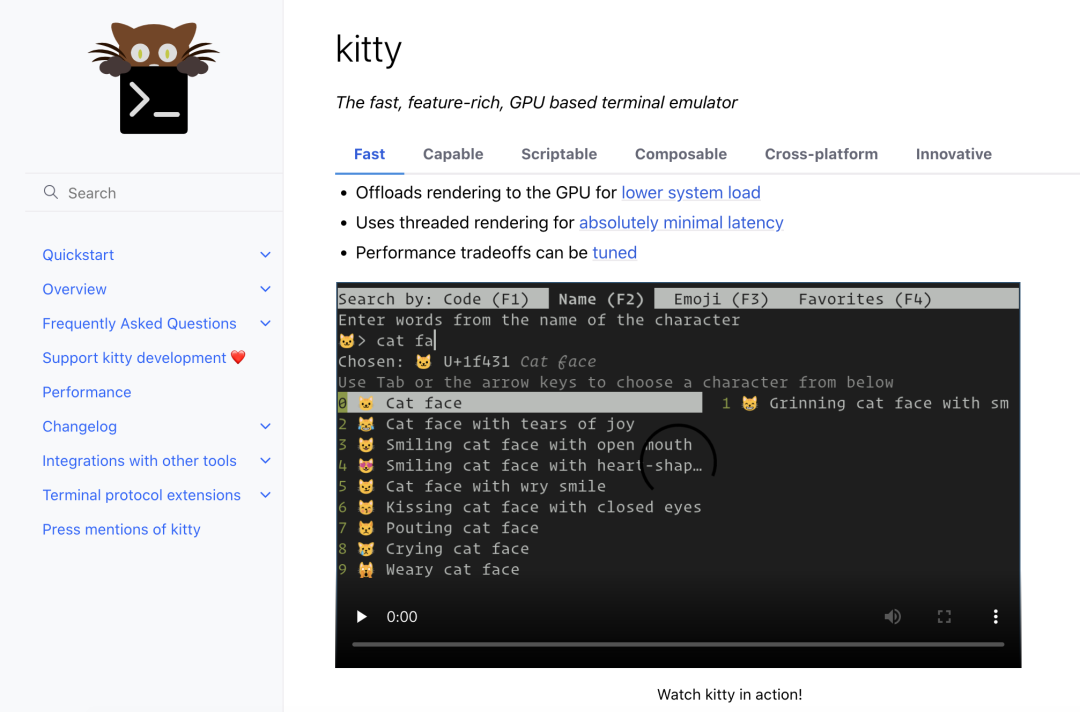Open the video more-options menu

click(x=995, y=616)
